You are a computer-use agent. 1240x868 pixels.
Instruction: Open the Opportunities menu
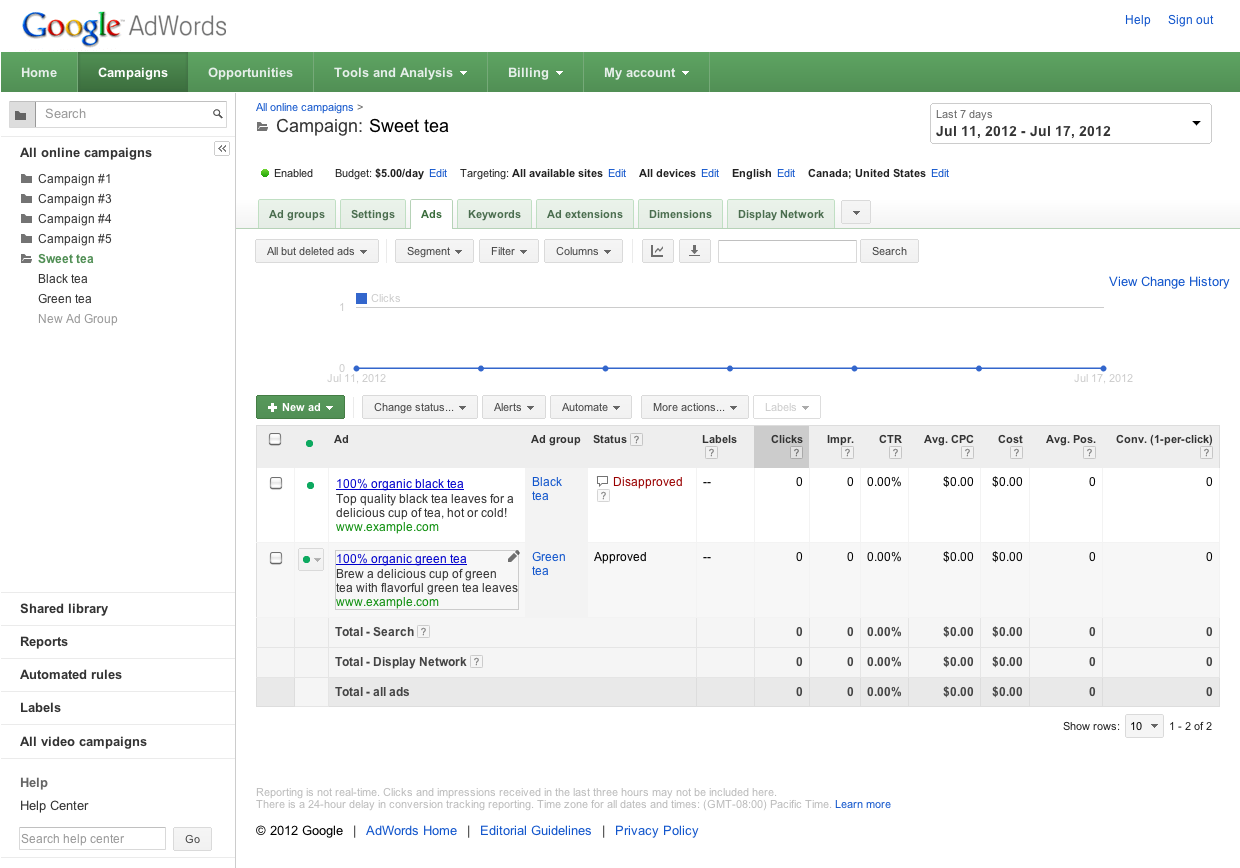coord(250,72)
